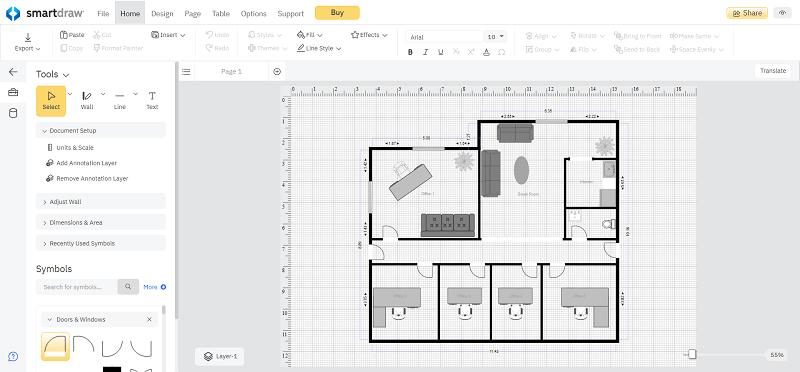This screenshot has height=372, width=800.
Task: Open the Layer-1 layers button
Action: point(220,356)
